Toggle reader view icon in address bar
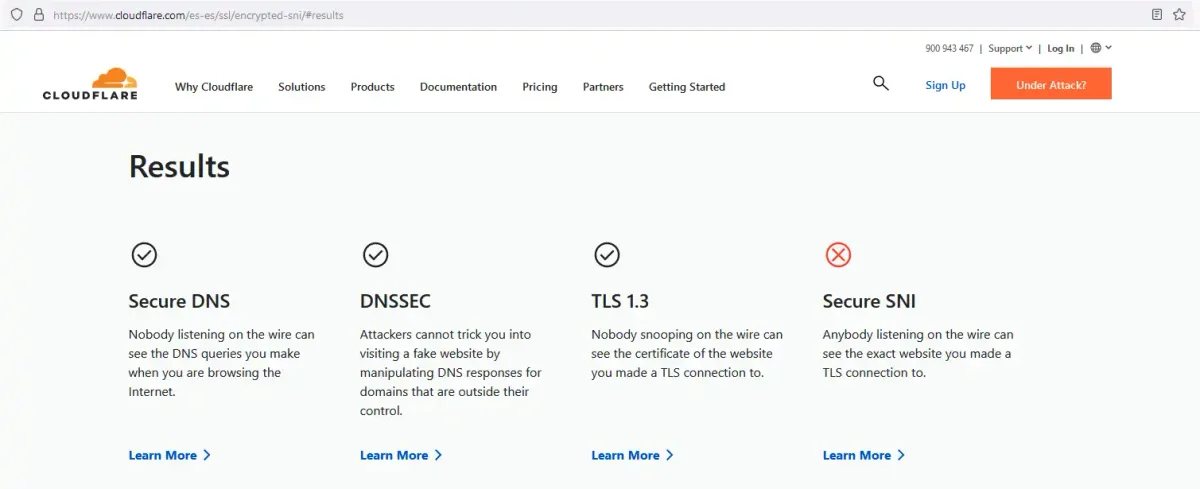 [1157, 15]
